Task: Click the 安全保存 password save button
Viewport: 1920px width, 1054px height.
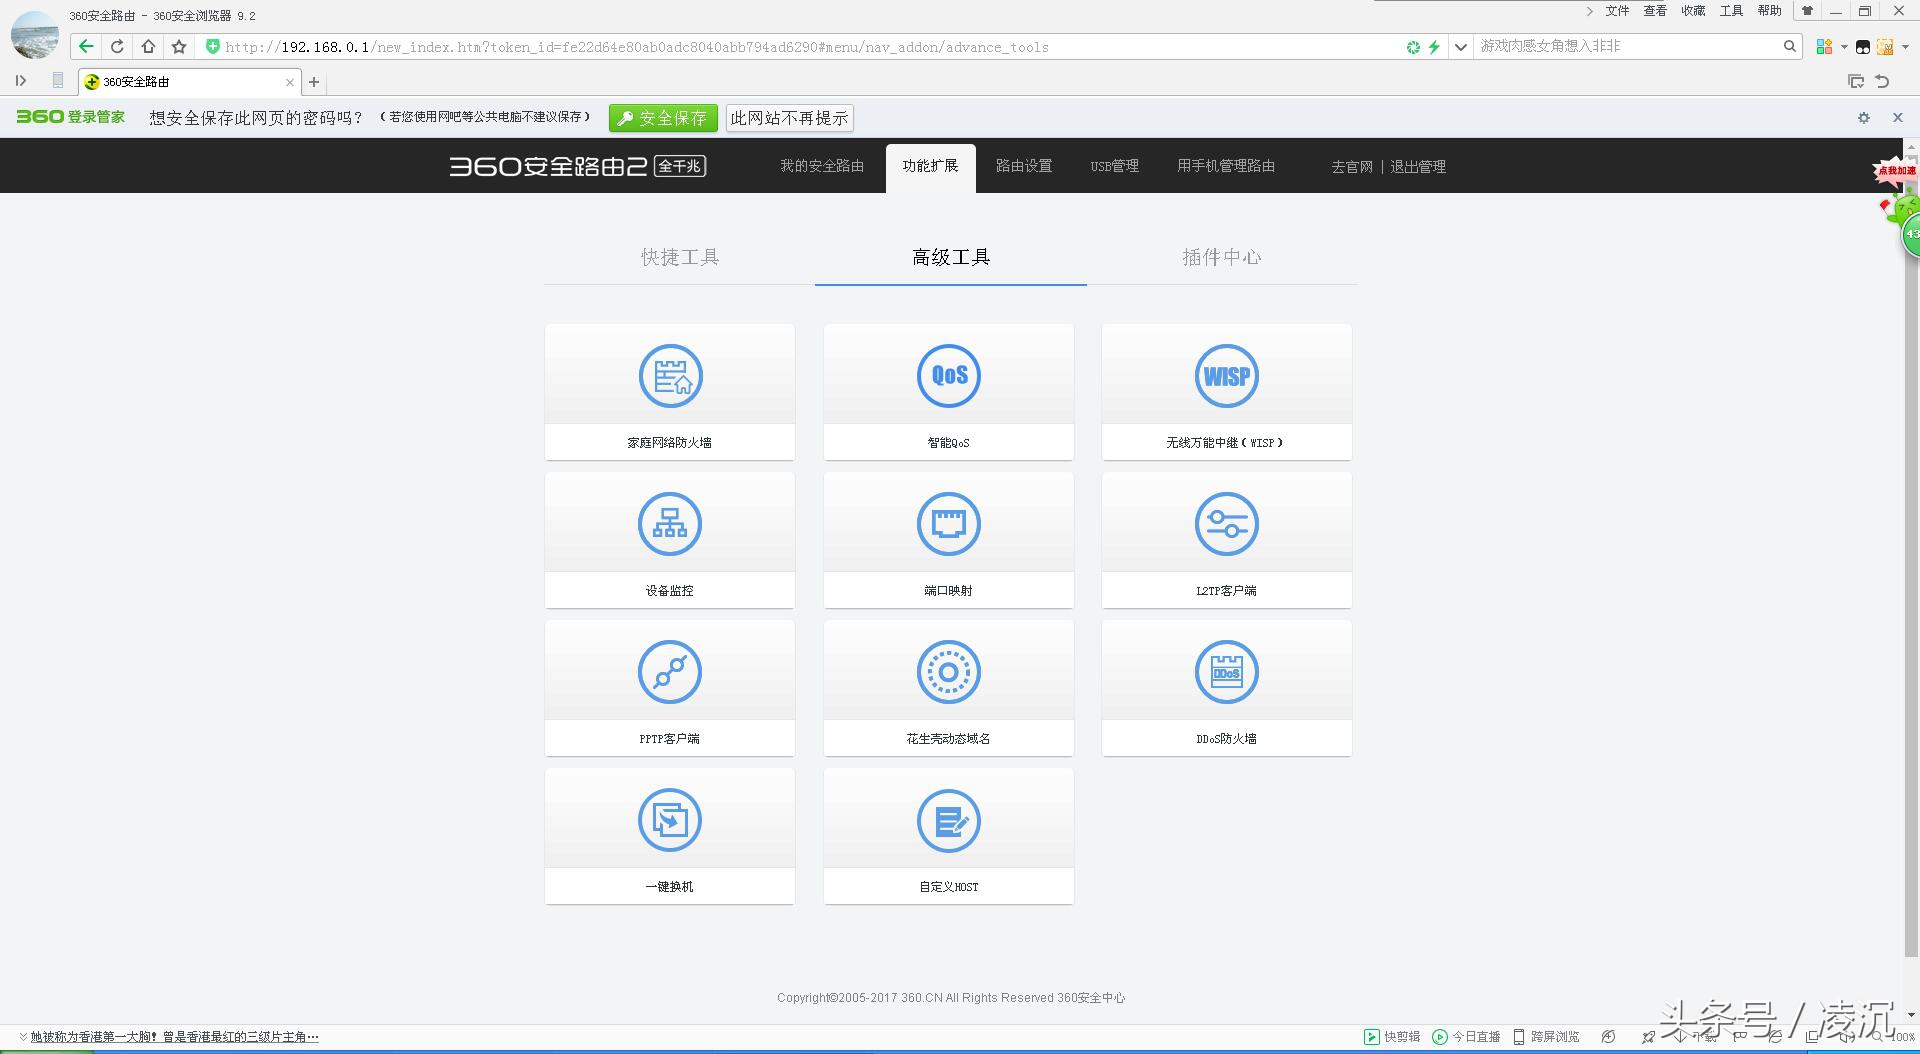Action: click(663, 118)
